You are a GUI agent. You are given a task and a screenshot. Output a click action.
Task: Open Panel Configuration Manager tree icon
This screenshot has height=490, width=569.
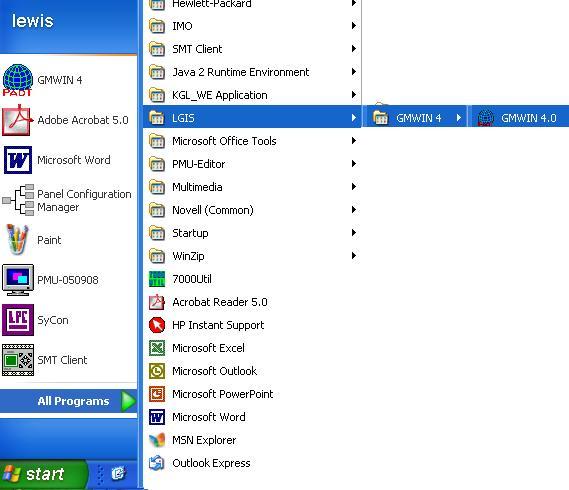click(x=18, y=200)
